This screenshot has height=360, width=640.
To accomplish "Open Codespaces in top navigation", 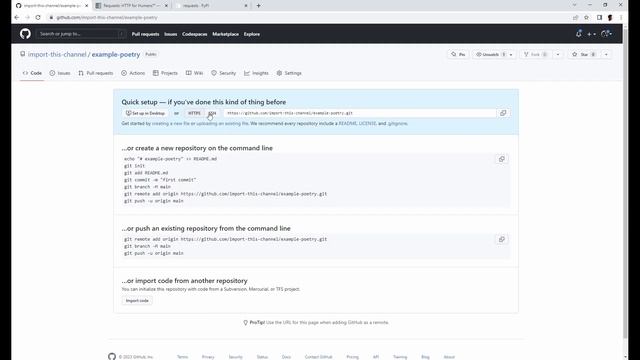I will click(x=195, y=34).
